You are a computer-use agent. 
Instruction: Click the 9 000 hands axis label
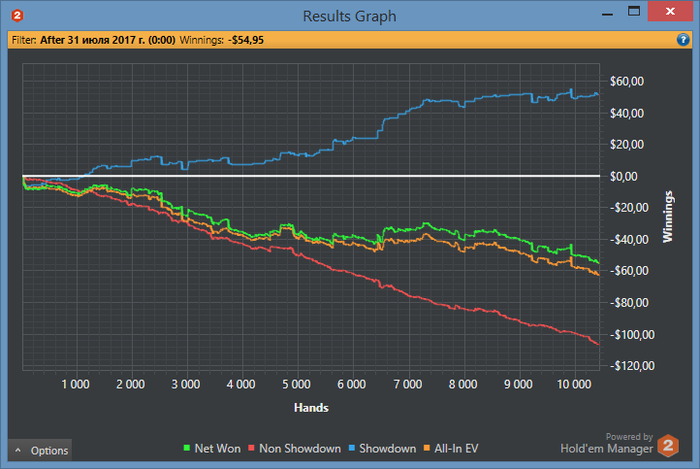518,384
